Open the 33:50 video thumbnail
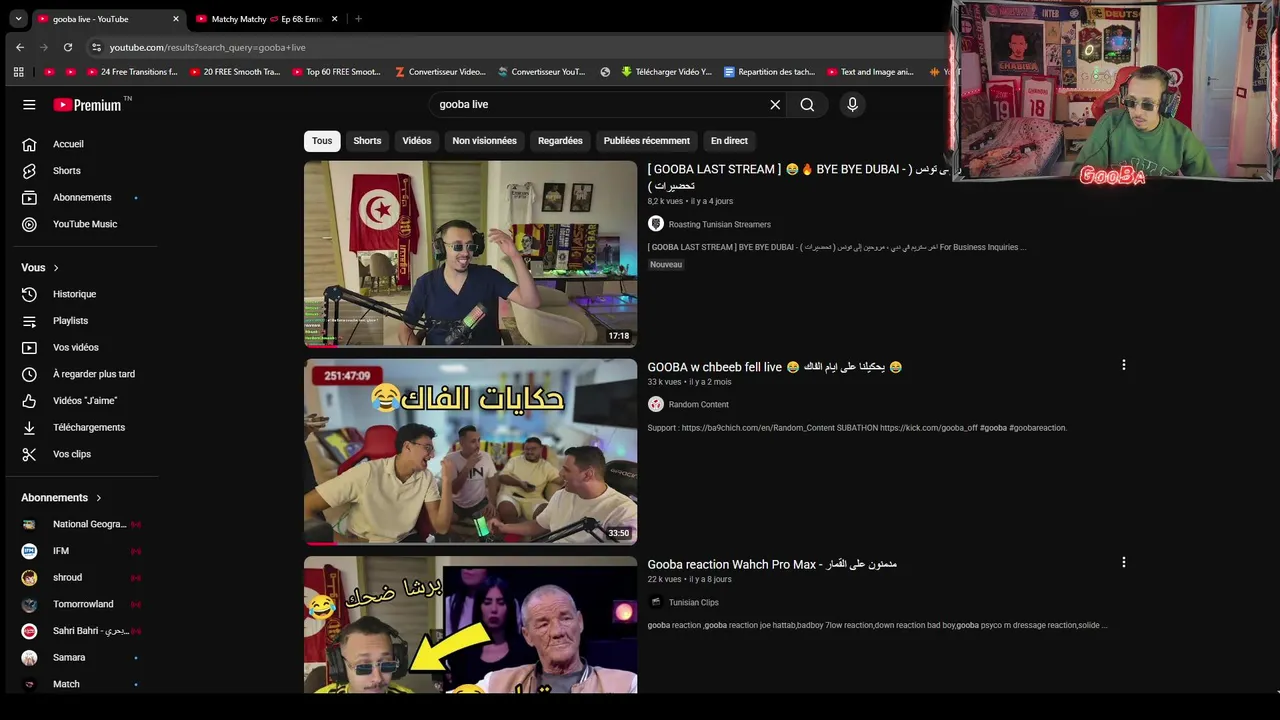This screenshot has height=720, width=1280. coord(470,452)
